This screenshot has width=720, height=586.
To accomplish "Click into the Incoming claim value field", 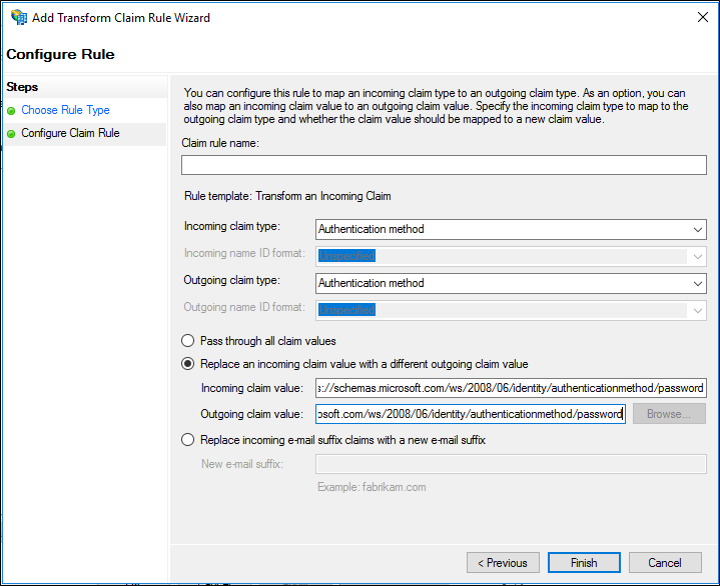I will coord(510,388).
